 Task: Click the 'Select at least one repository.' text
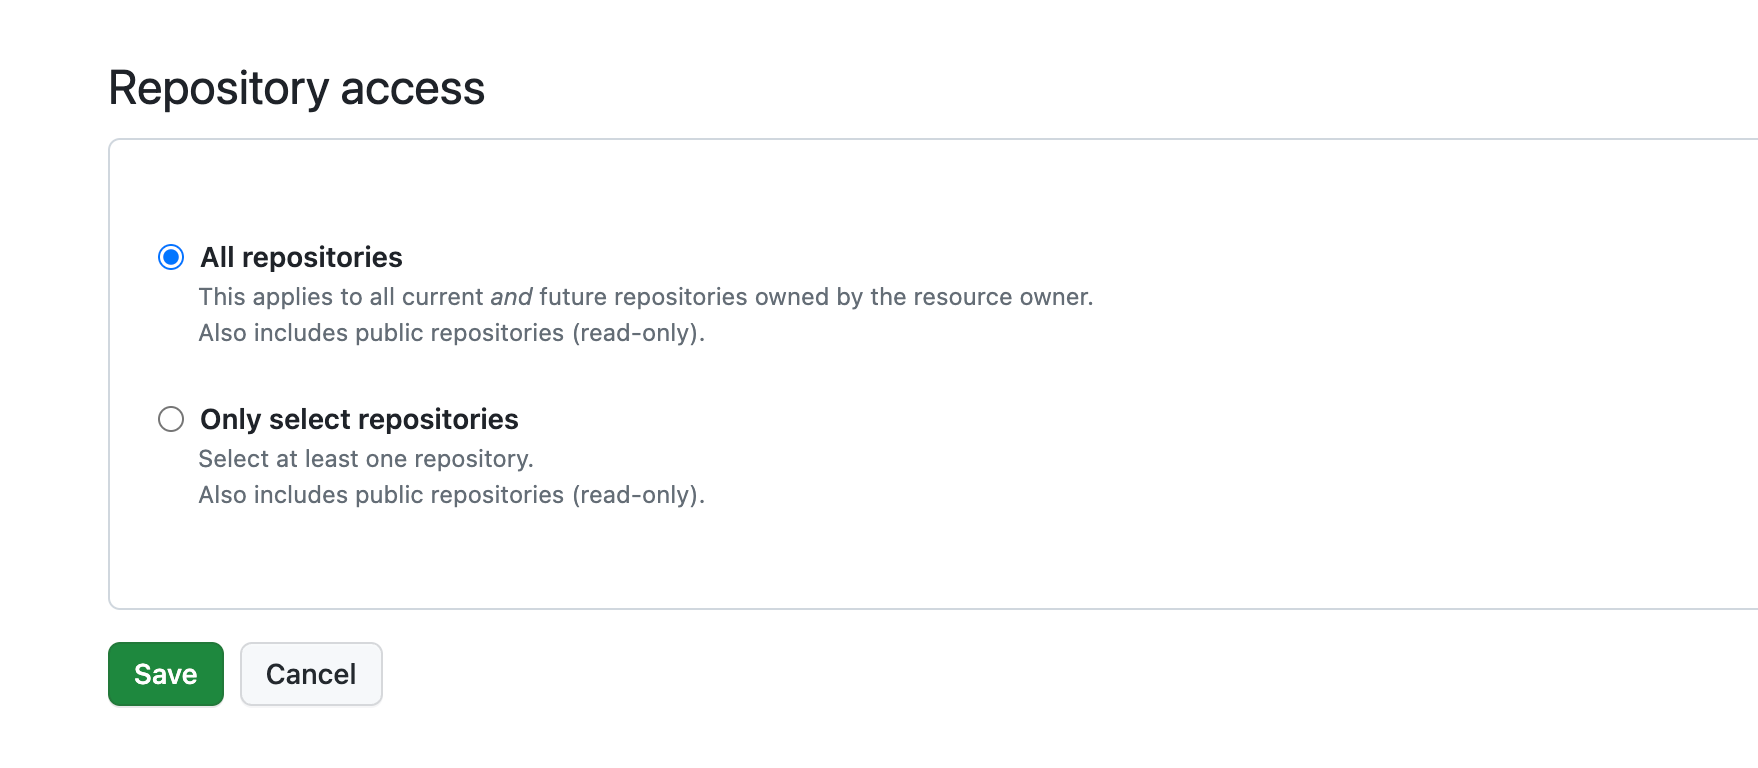pos(366,459)
